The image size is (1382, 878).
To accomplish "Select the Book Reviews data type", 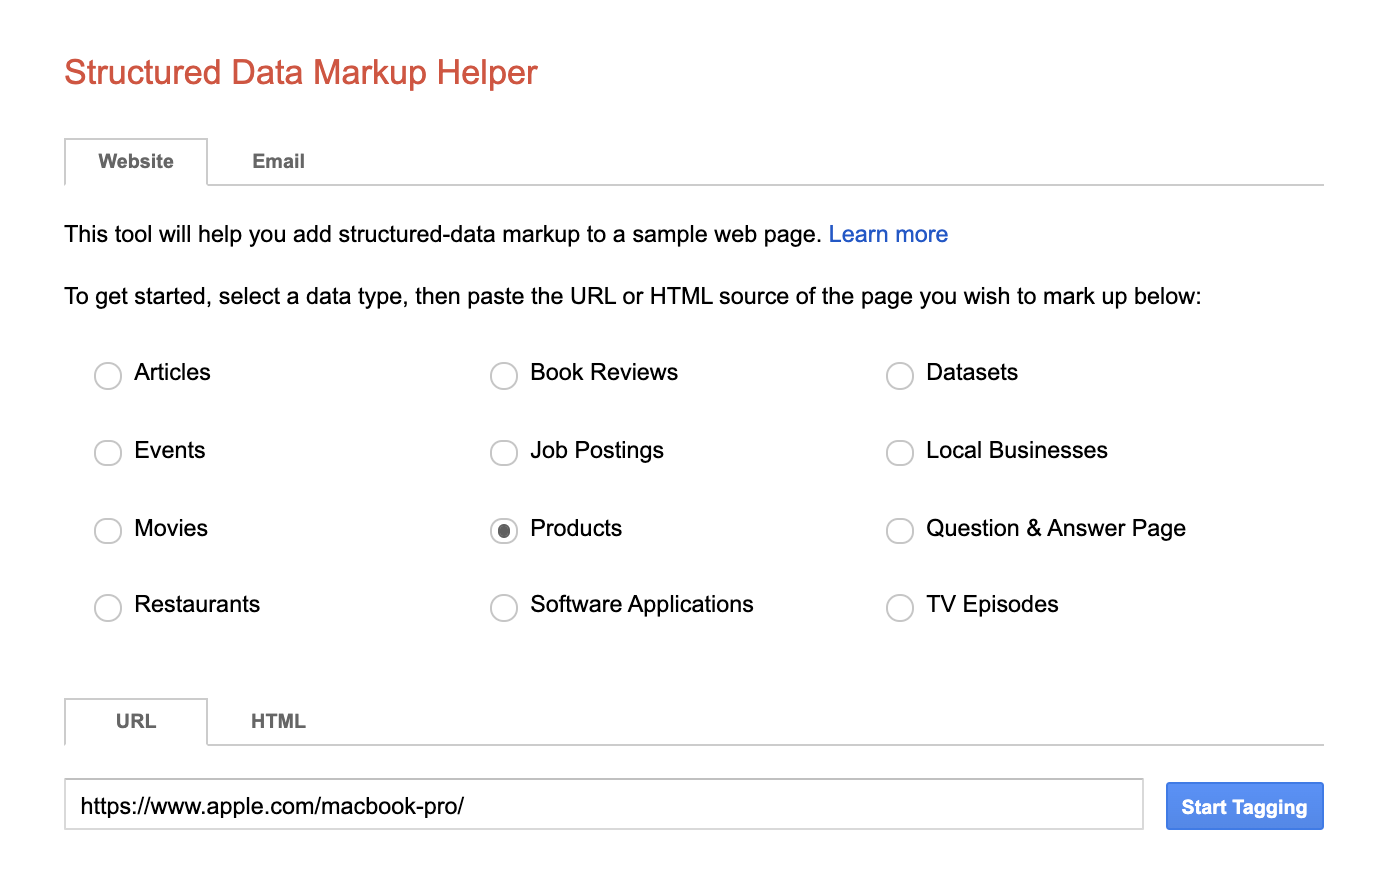I will (x=504, y=376).
